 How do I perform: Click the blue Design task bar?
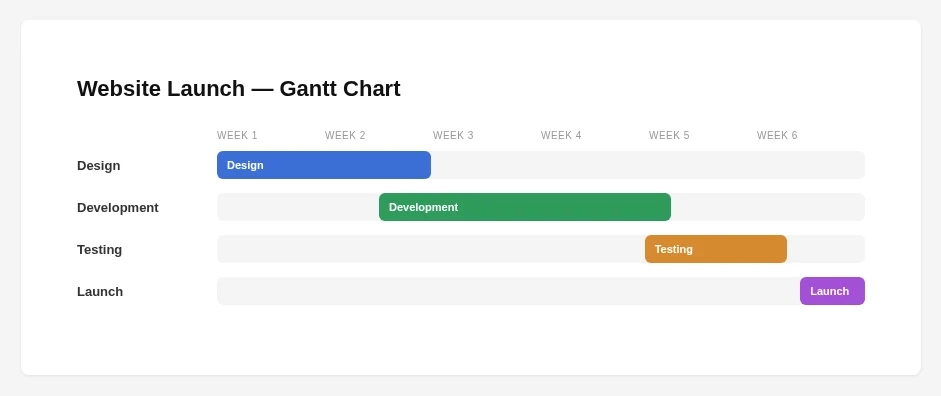click(x=324, y=165)
